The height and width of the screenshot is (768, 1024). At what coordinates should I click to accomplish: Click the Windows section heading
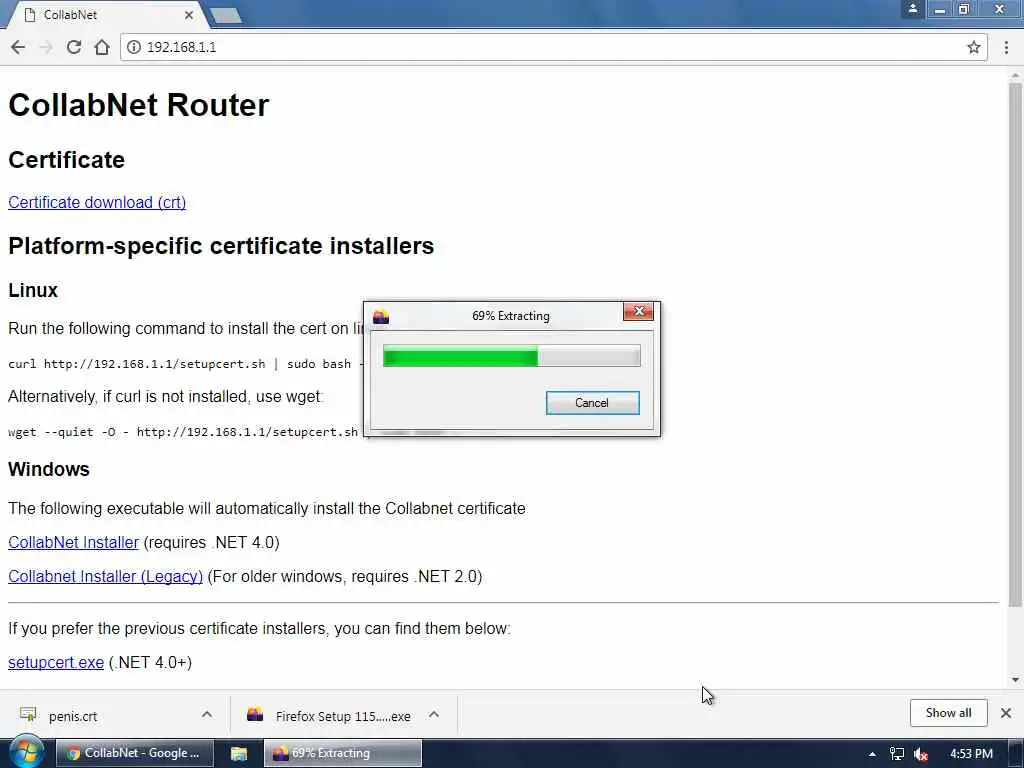(49, 470)
